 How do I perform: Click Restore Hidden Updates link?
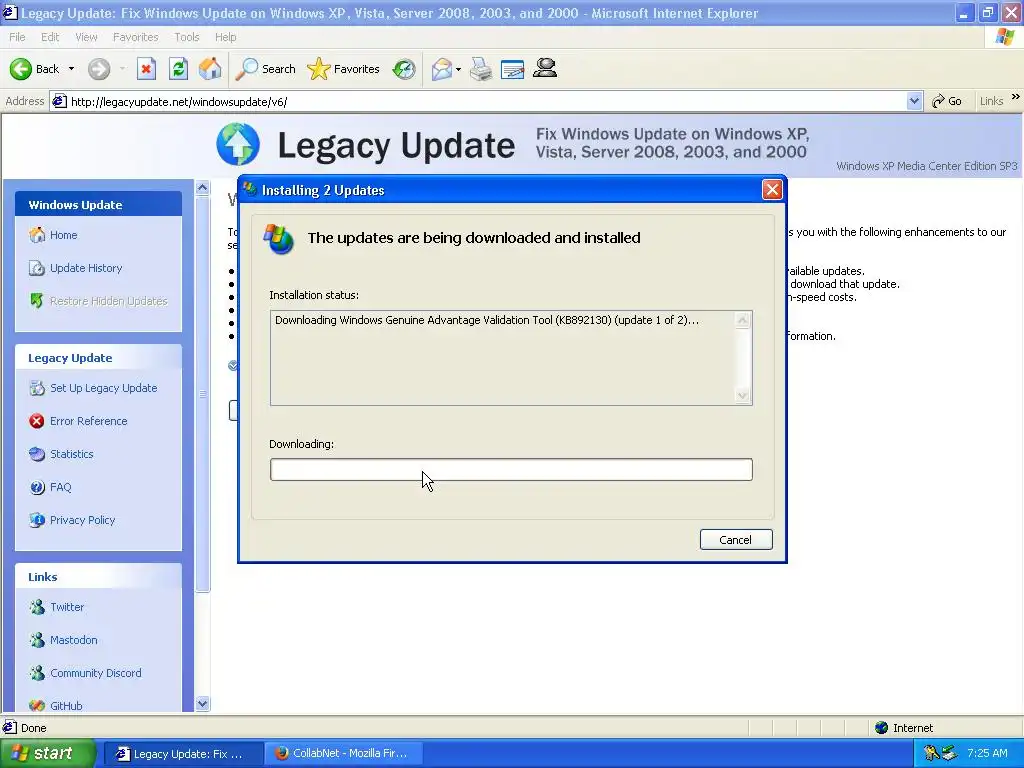(x=108, y=301)
